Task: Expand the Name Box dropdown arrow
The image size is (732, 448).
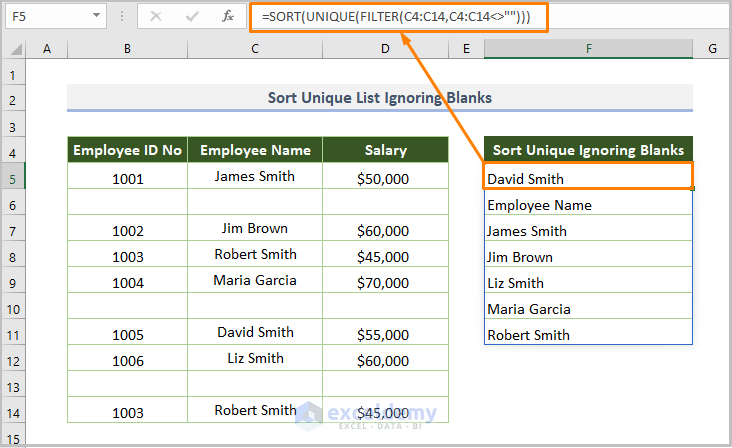Action: pos(94,17)
